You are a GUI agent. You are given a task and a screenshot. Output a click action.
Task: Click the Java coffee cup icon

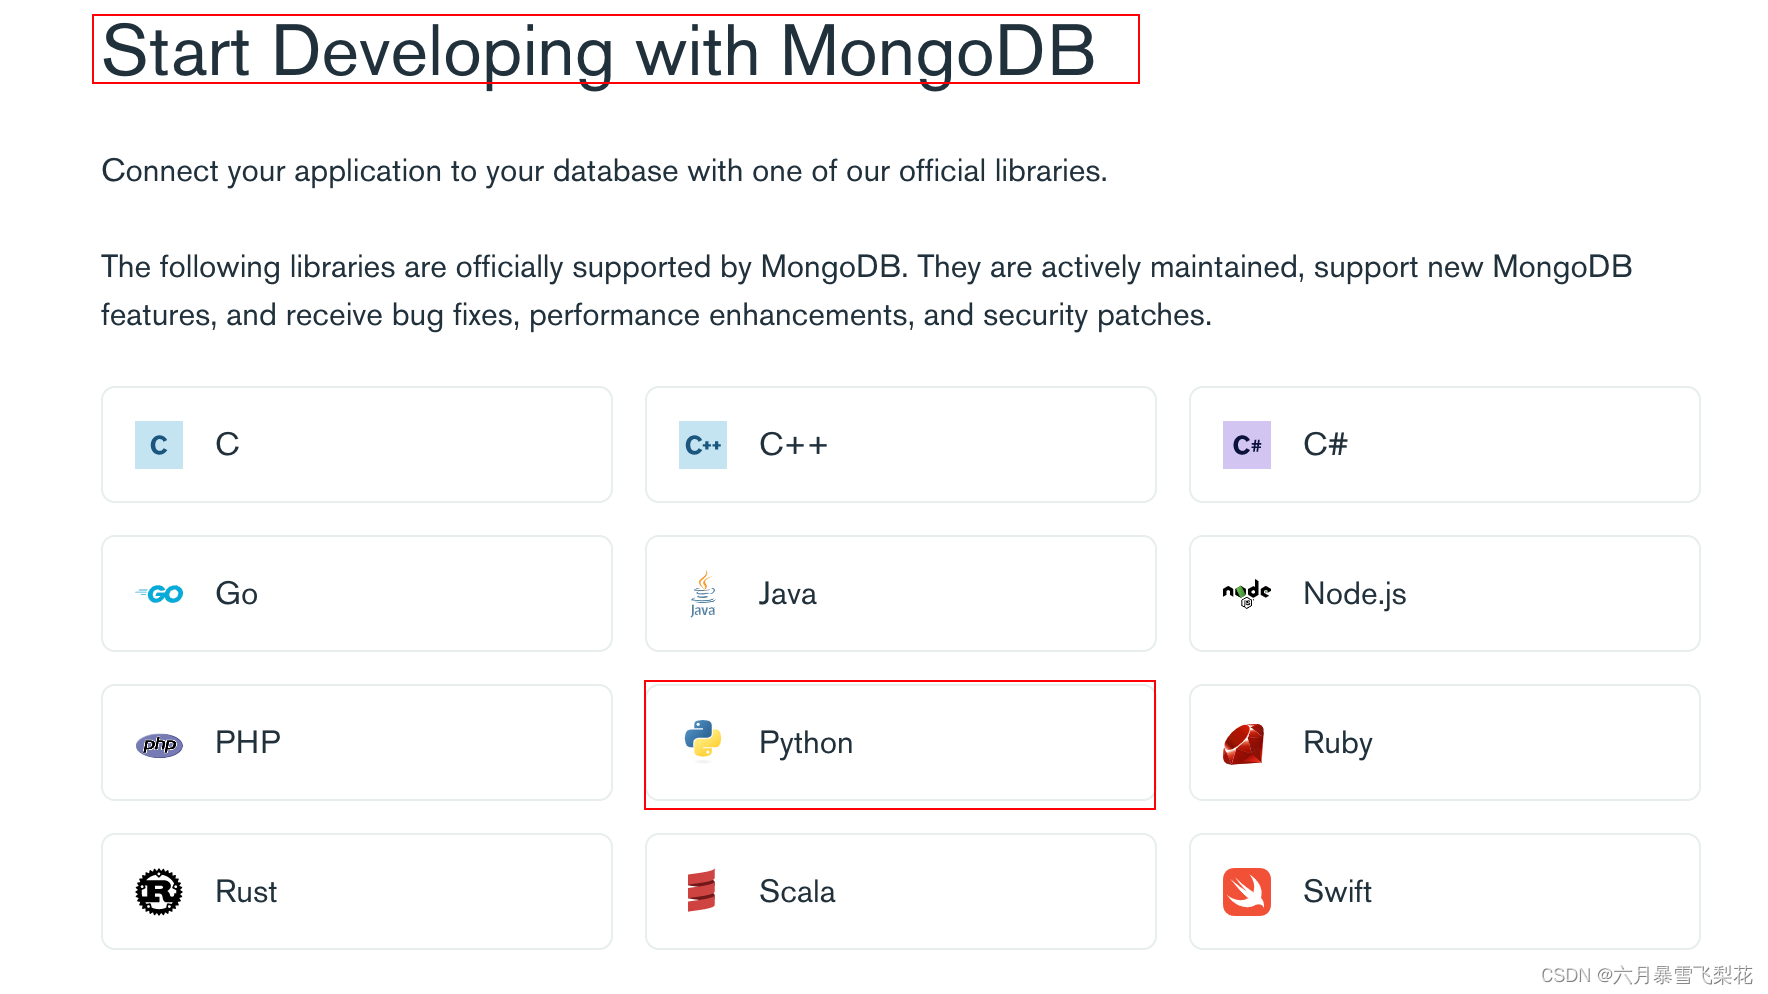tap(703, 594)
